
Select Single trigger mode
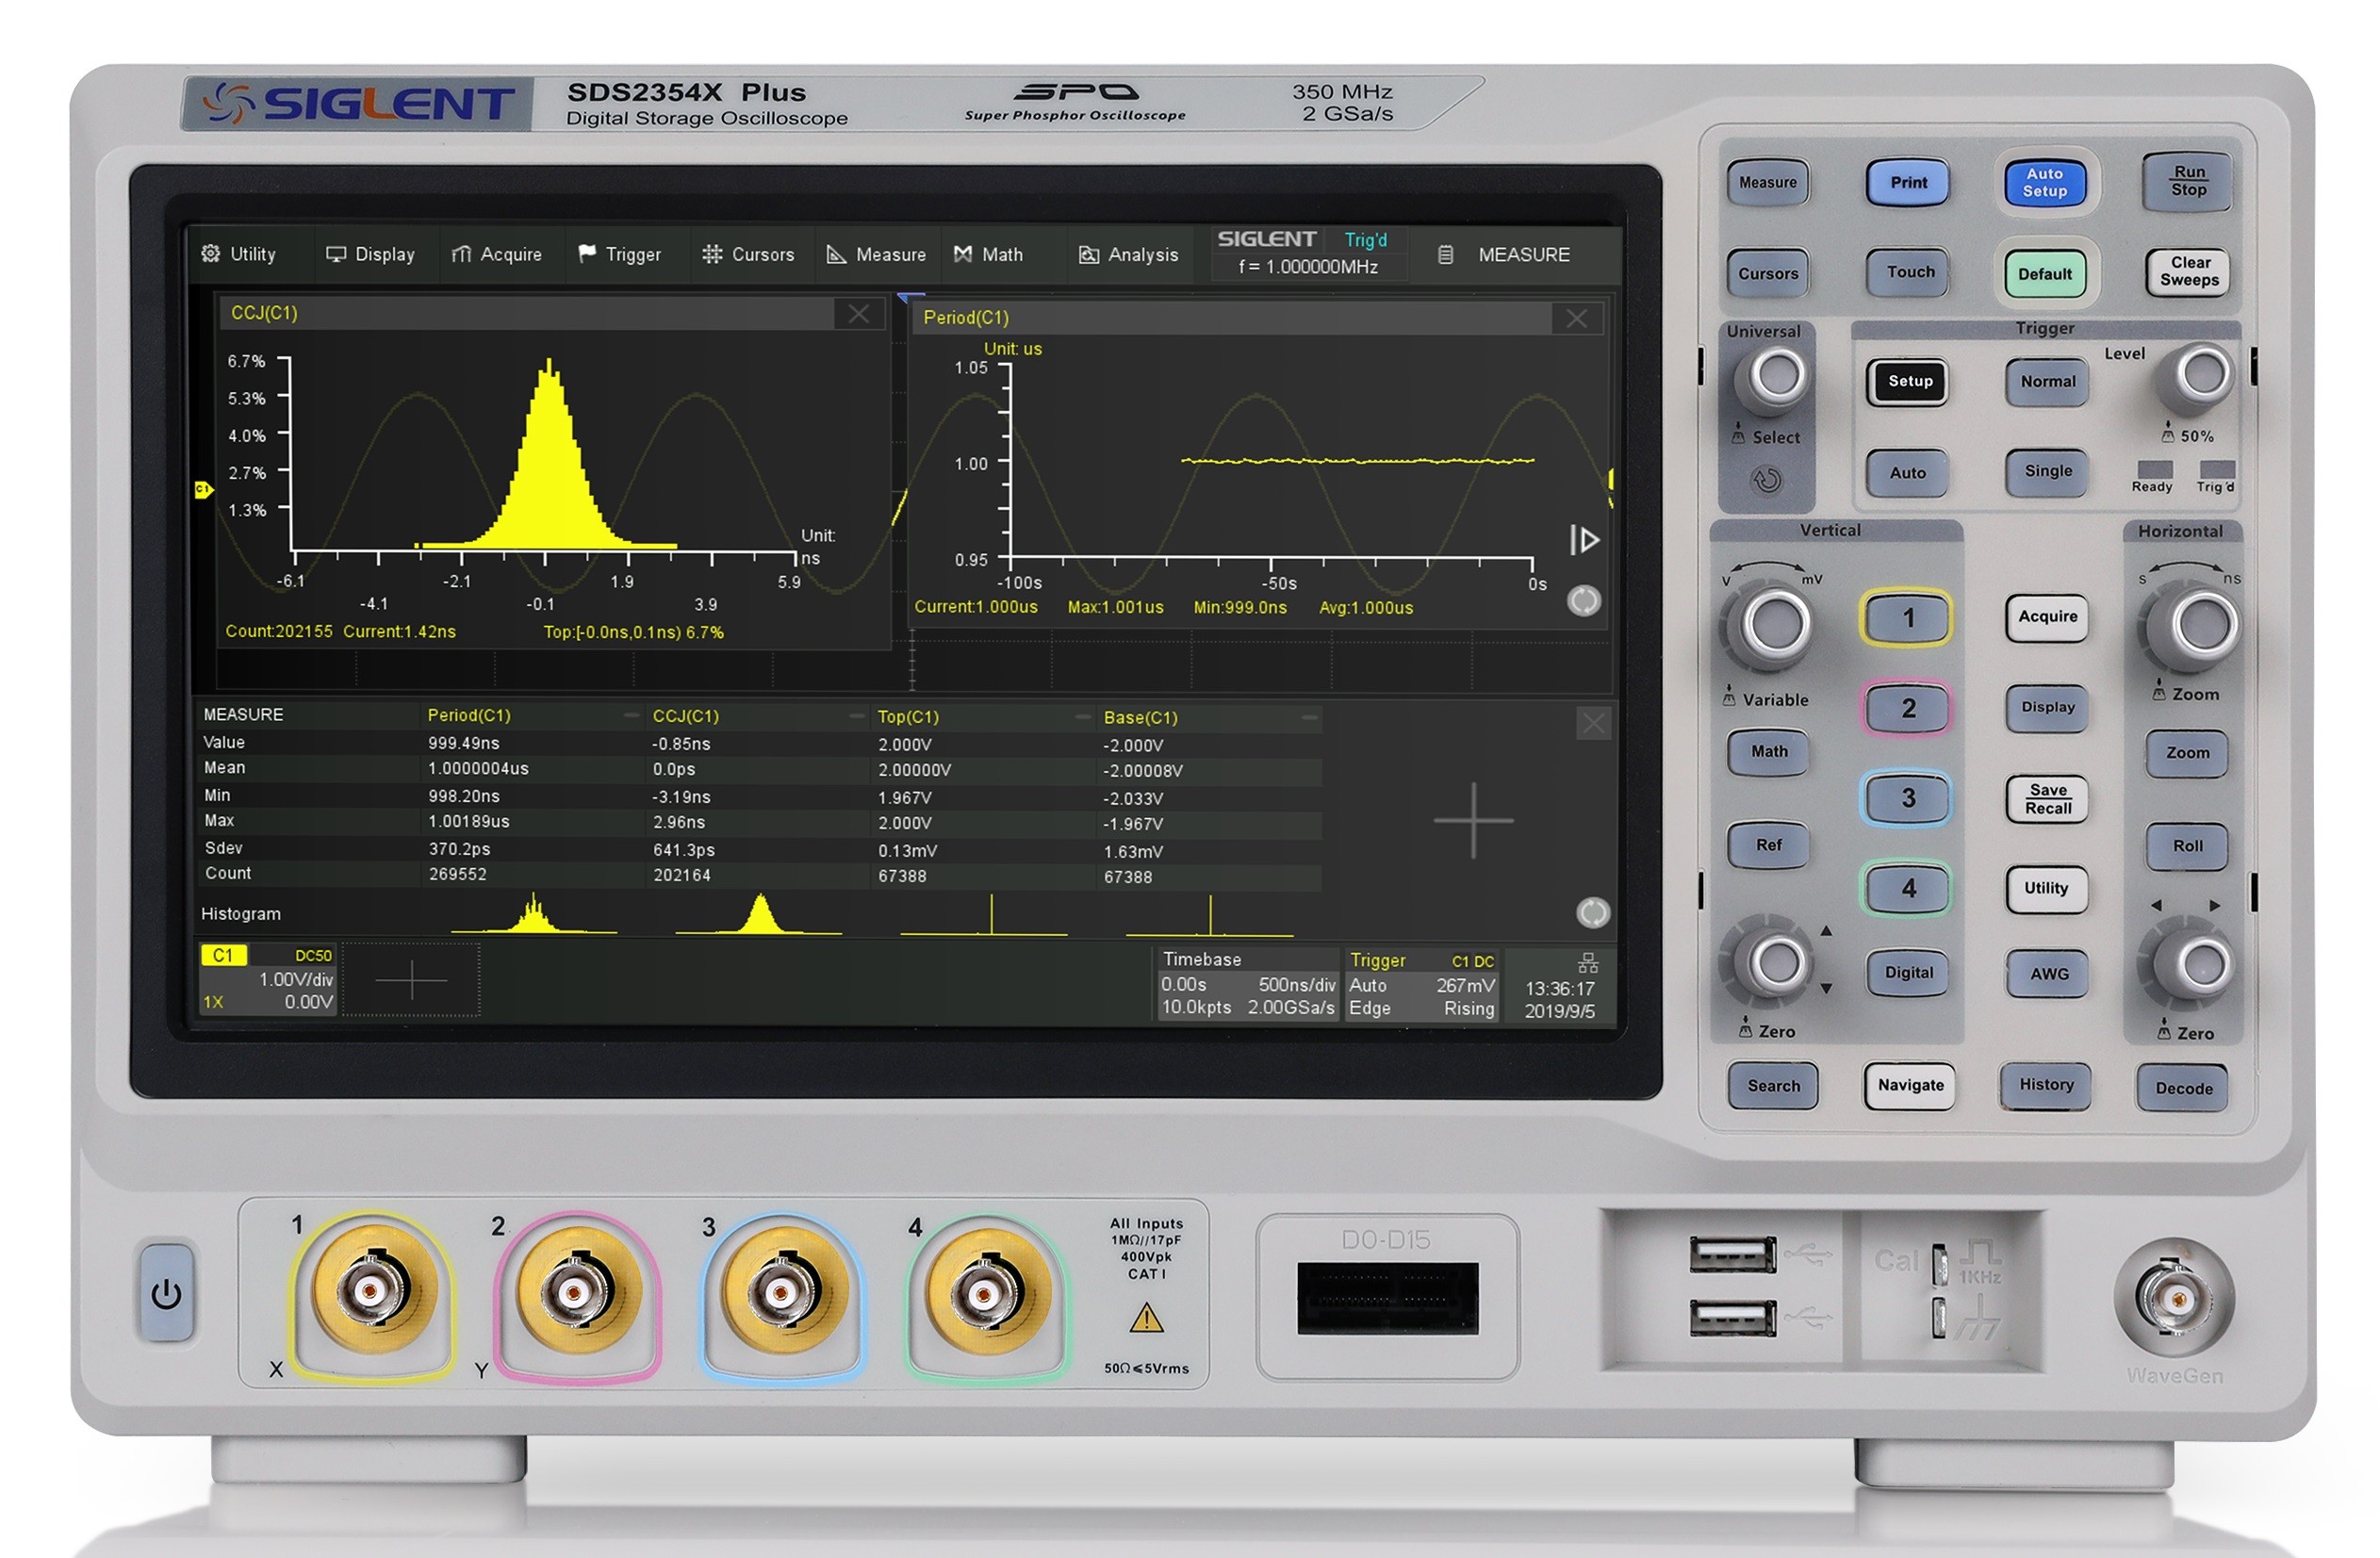coord(2048,471)
